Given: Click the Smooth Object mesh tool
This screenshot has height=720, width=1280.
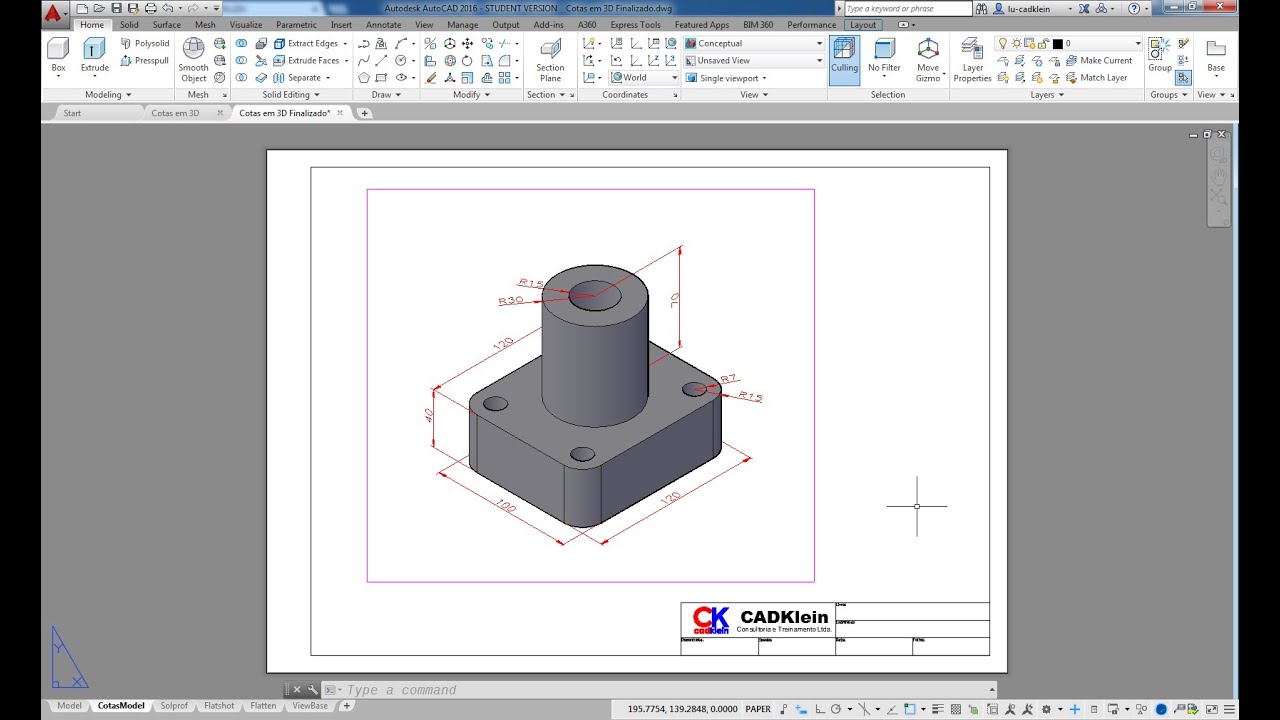Looking at the screenshot, I should (193, 60).
